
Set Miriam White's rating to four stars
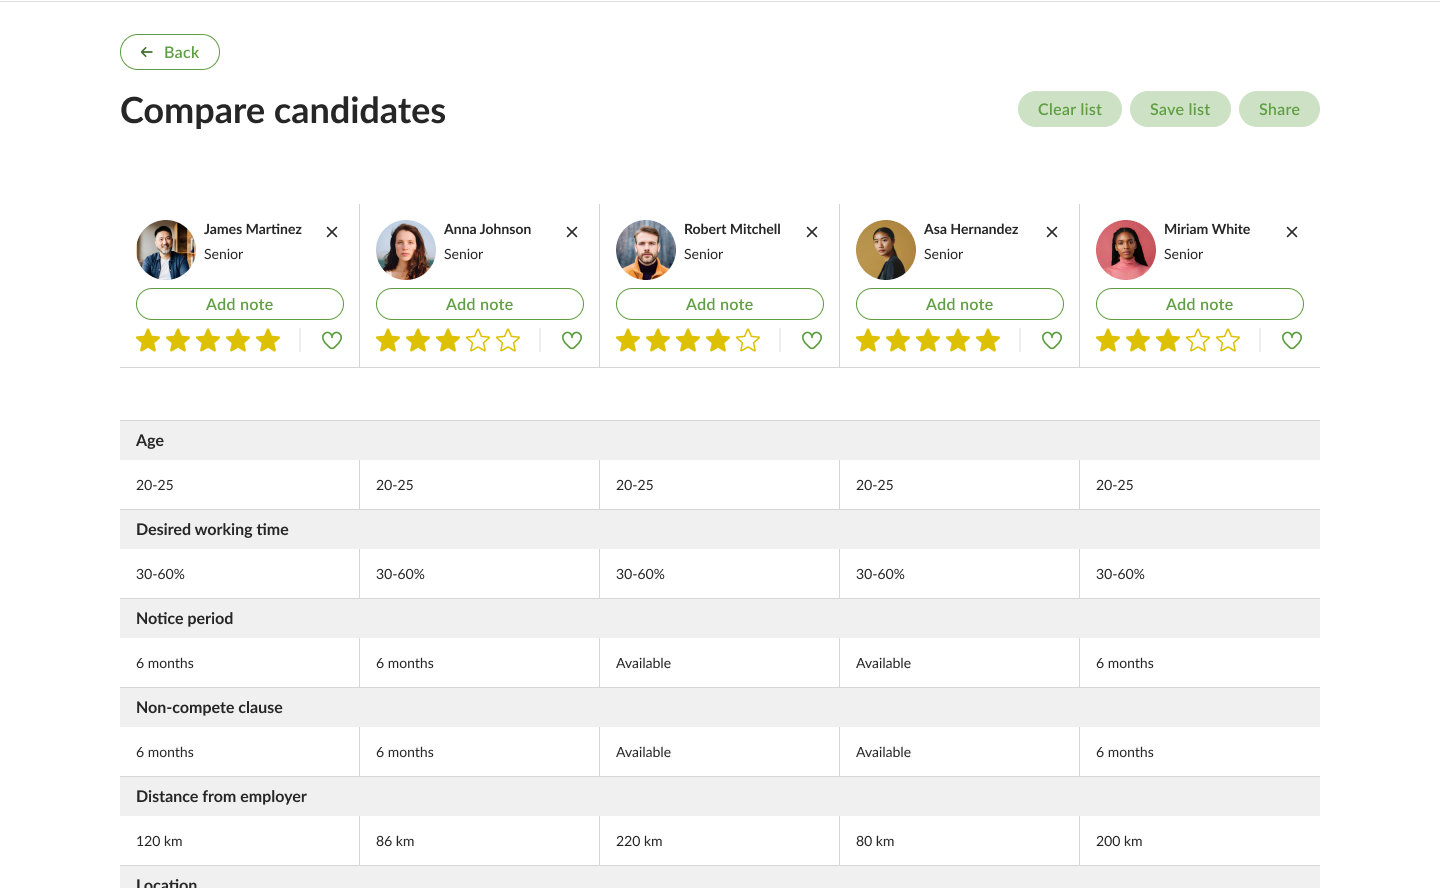pyautogui.click(x=1198, y=341)
